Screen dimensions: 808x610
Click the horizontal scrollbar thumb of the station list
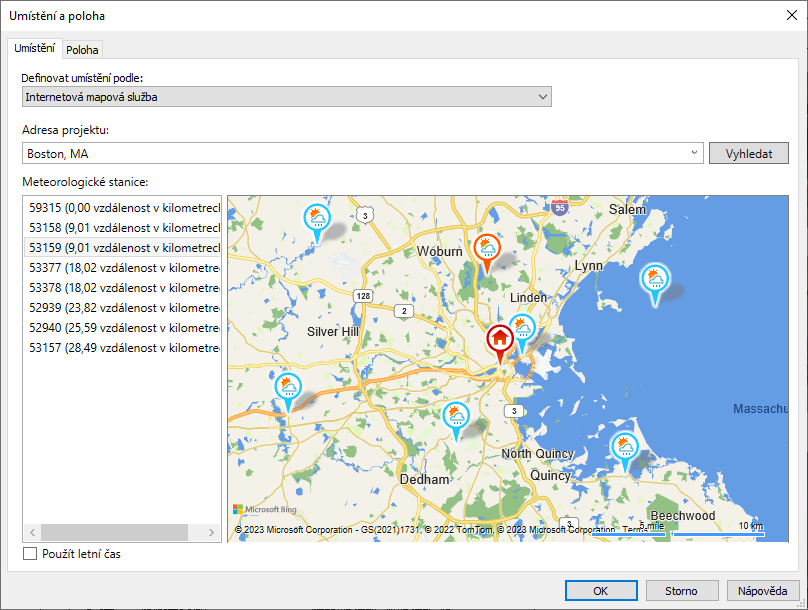point(114,532)
